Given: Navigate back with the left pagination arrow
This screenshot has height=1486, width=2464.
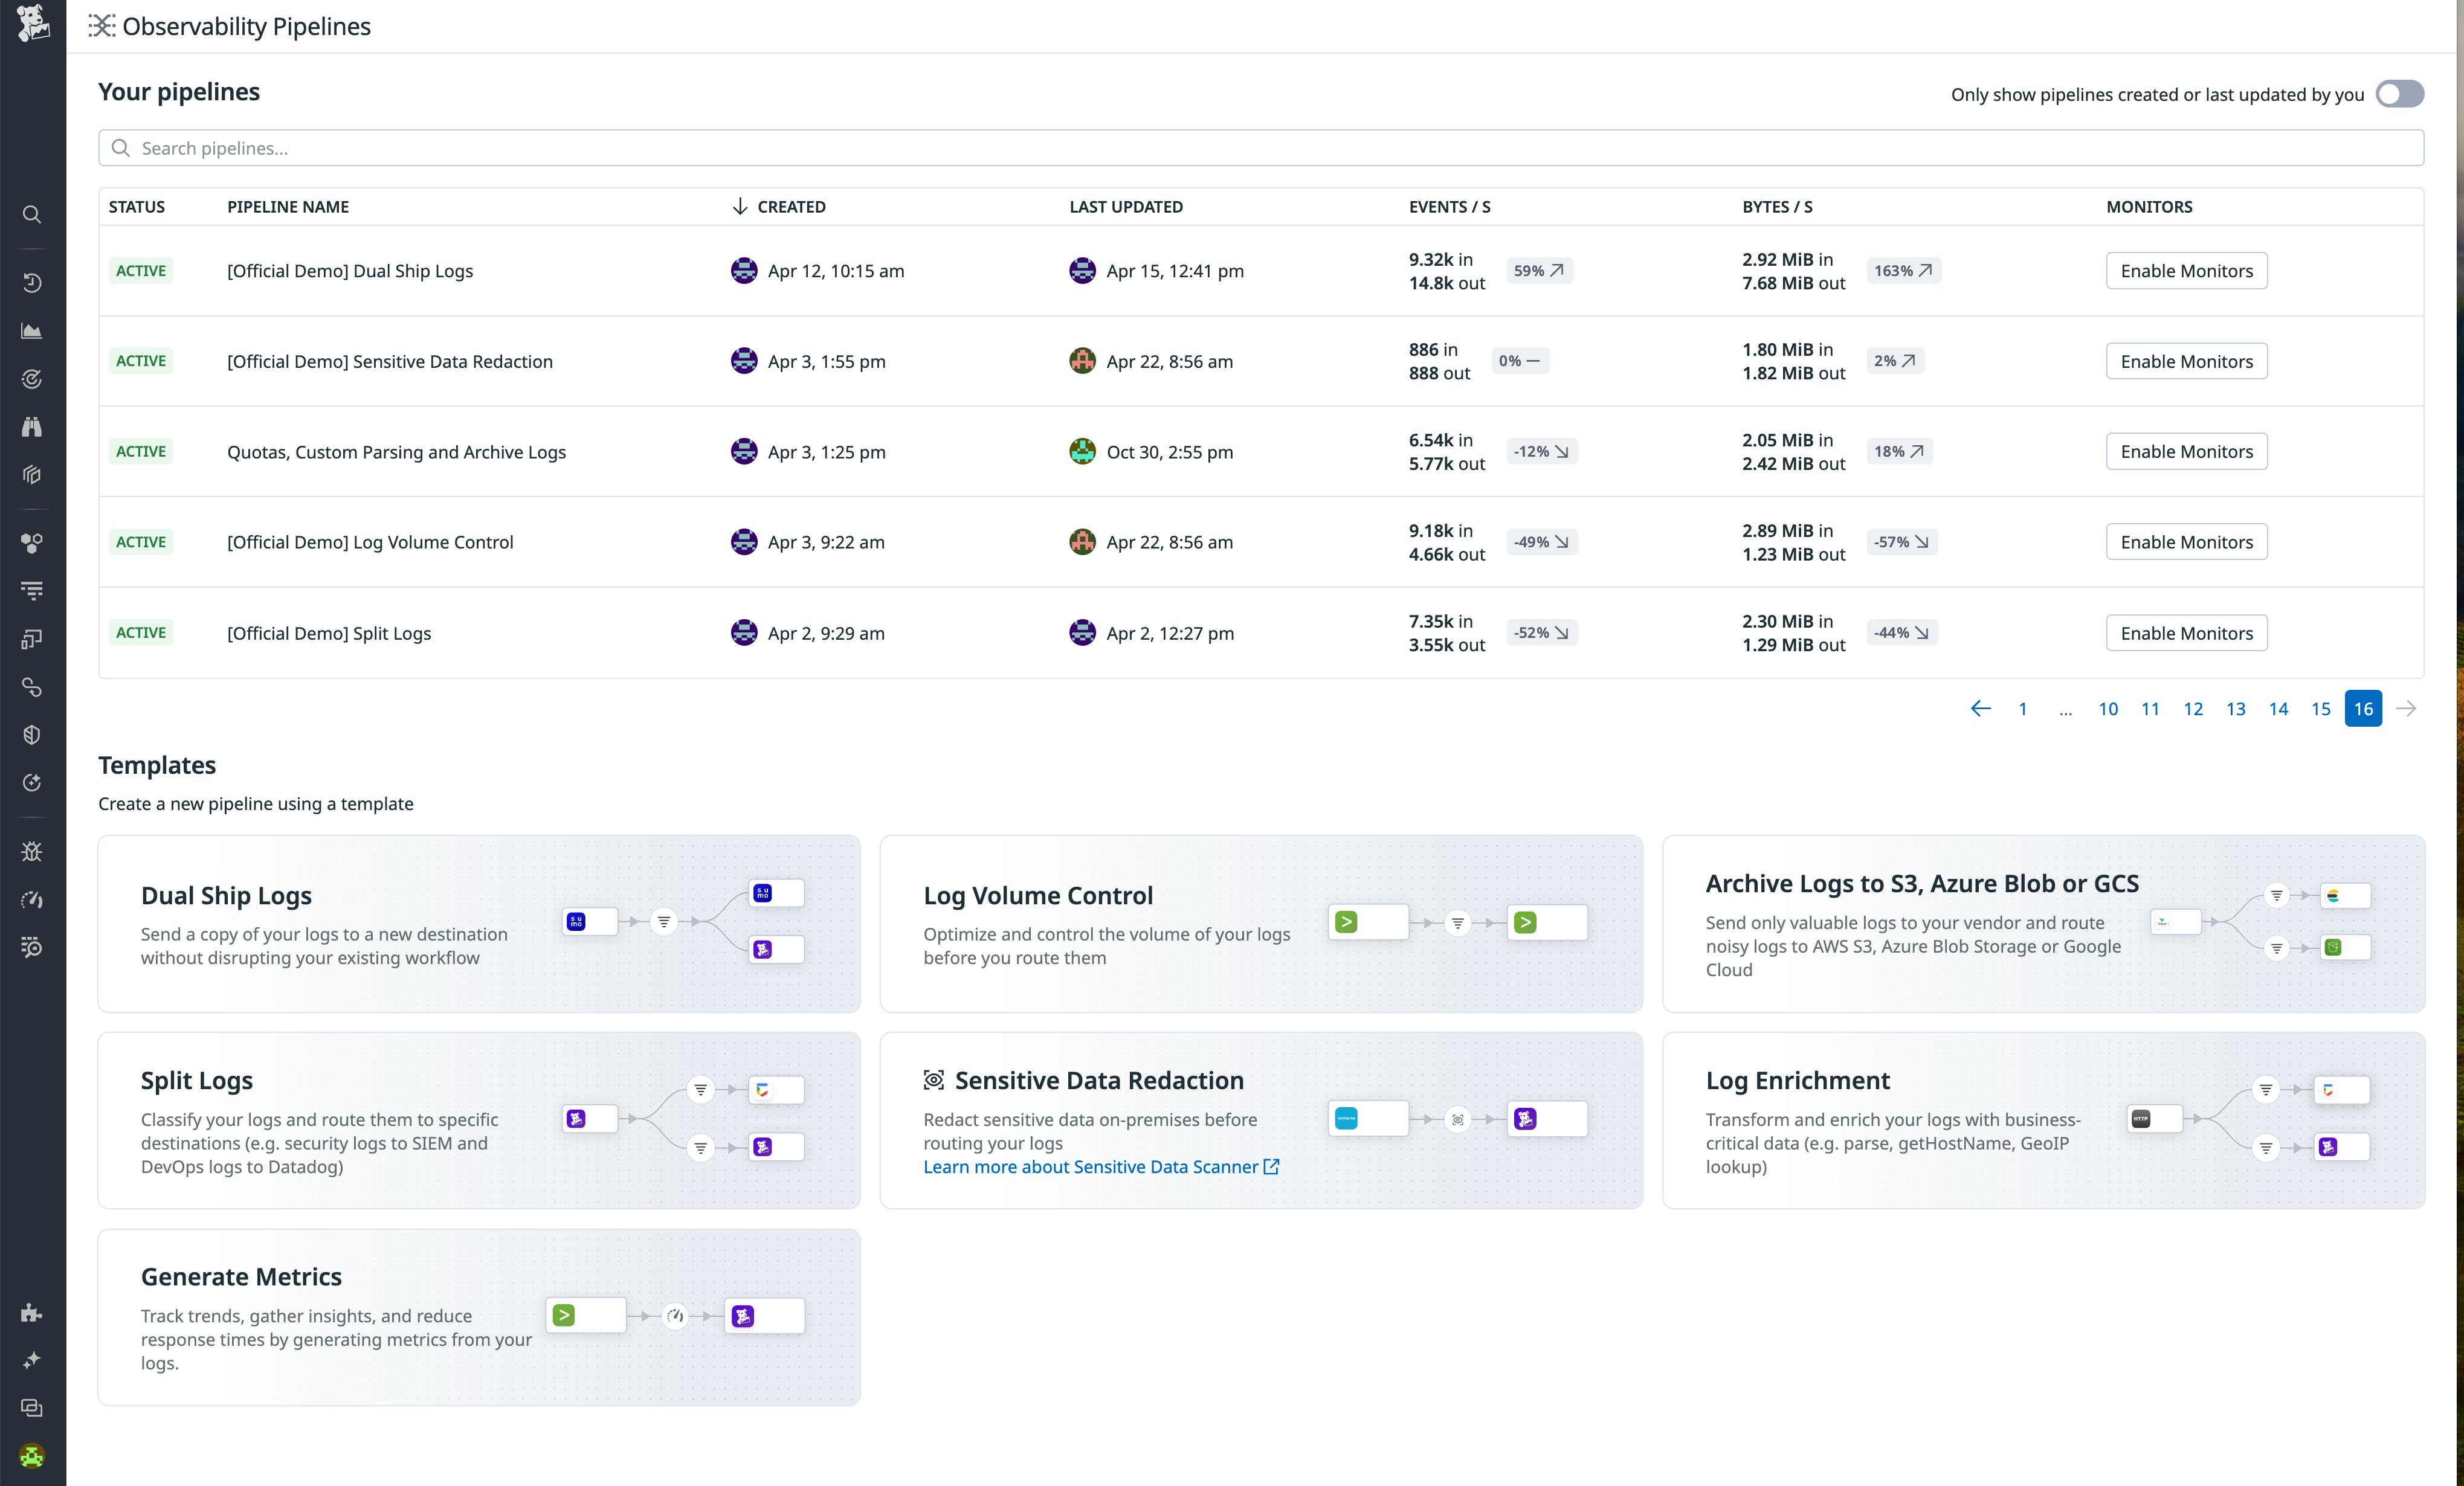Looking at the screenshot, I should coord(1980,708).
